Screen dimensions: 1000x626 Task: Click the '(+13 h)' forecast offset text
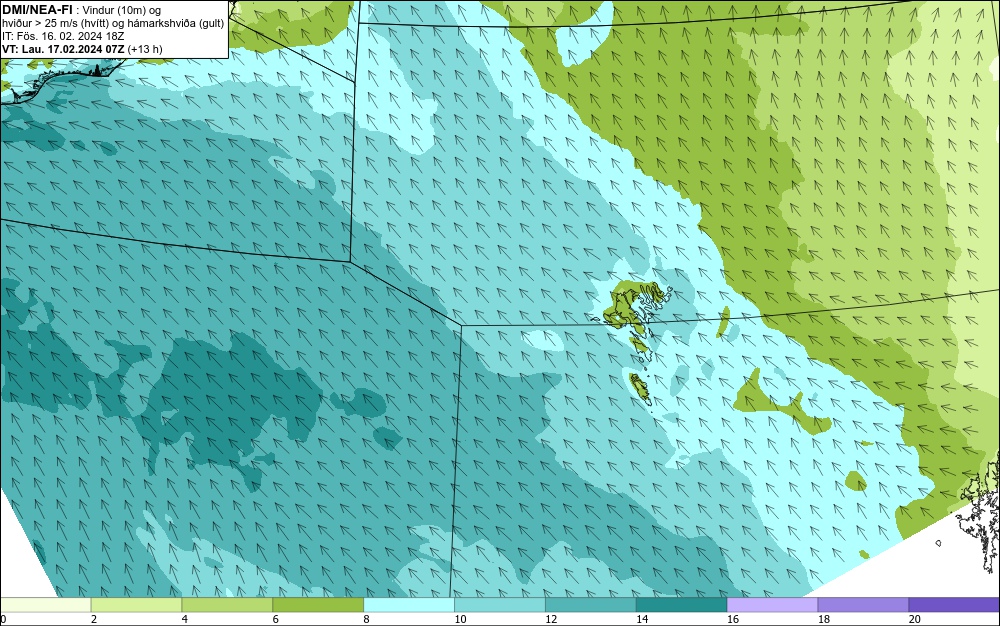[x=145, y=49]
